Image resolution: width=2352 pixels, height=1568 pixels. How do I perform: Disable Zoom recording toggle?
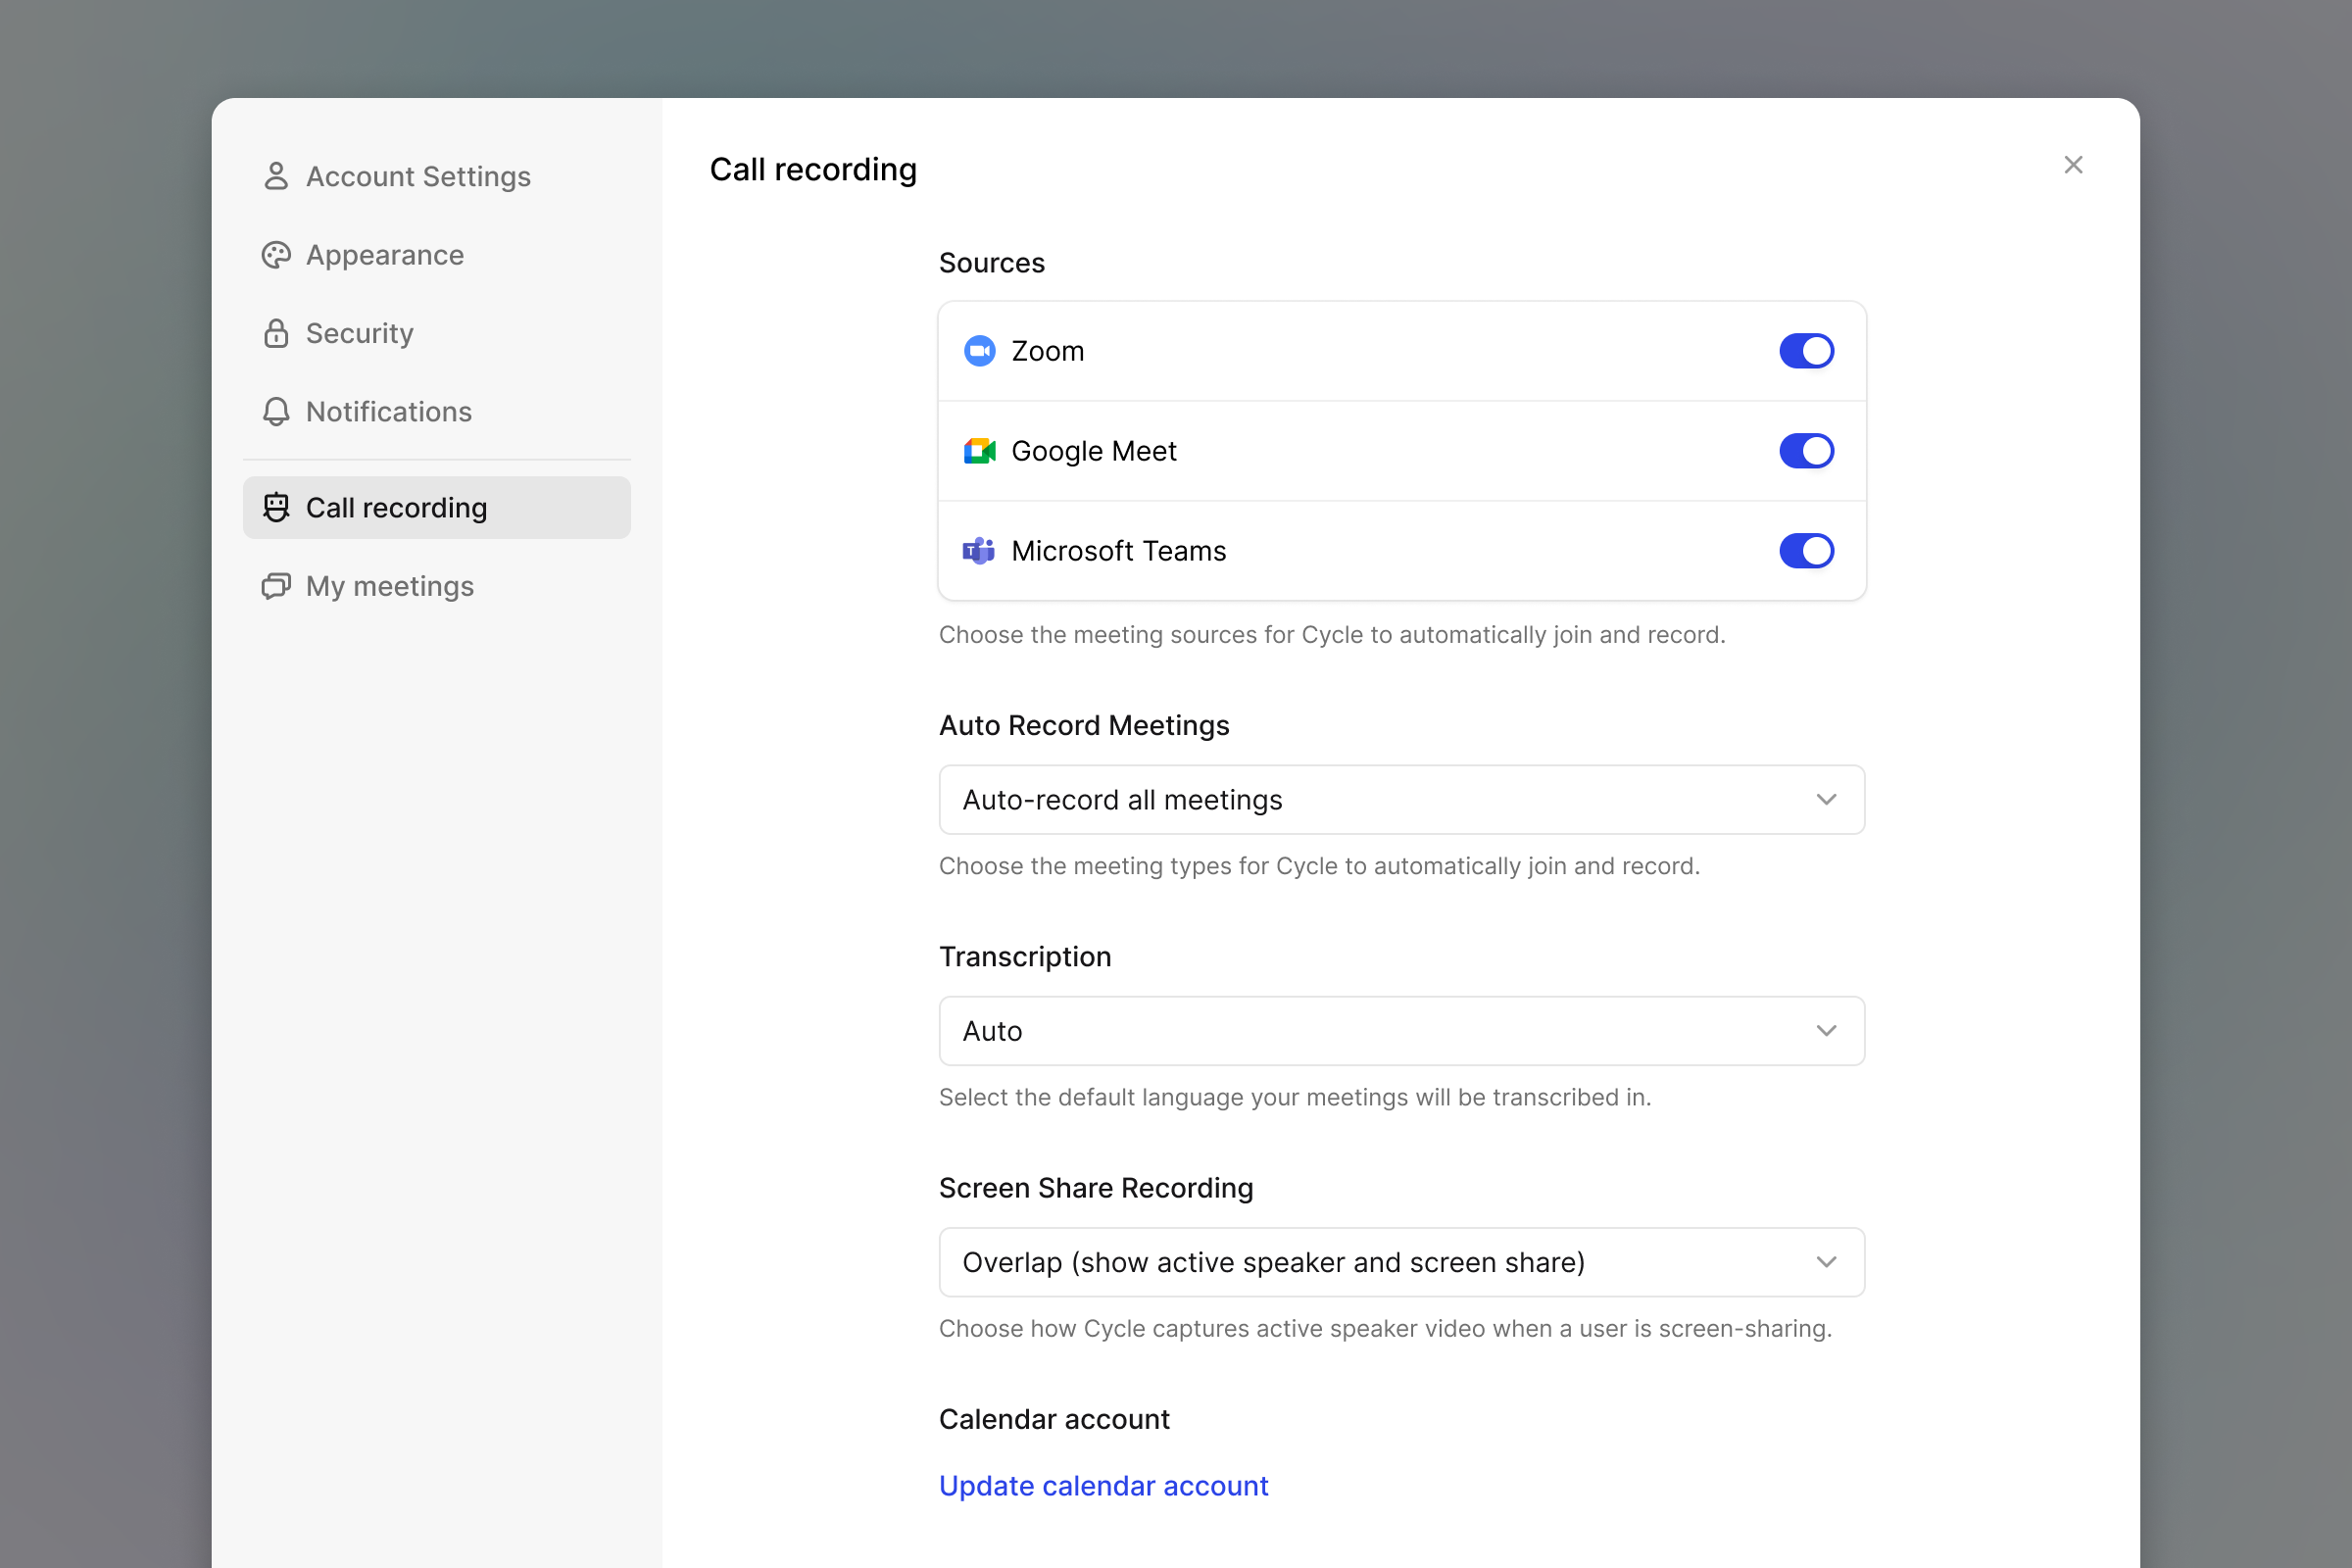(x=1806, y=351)
